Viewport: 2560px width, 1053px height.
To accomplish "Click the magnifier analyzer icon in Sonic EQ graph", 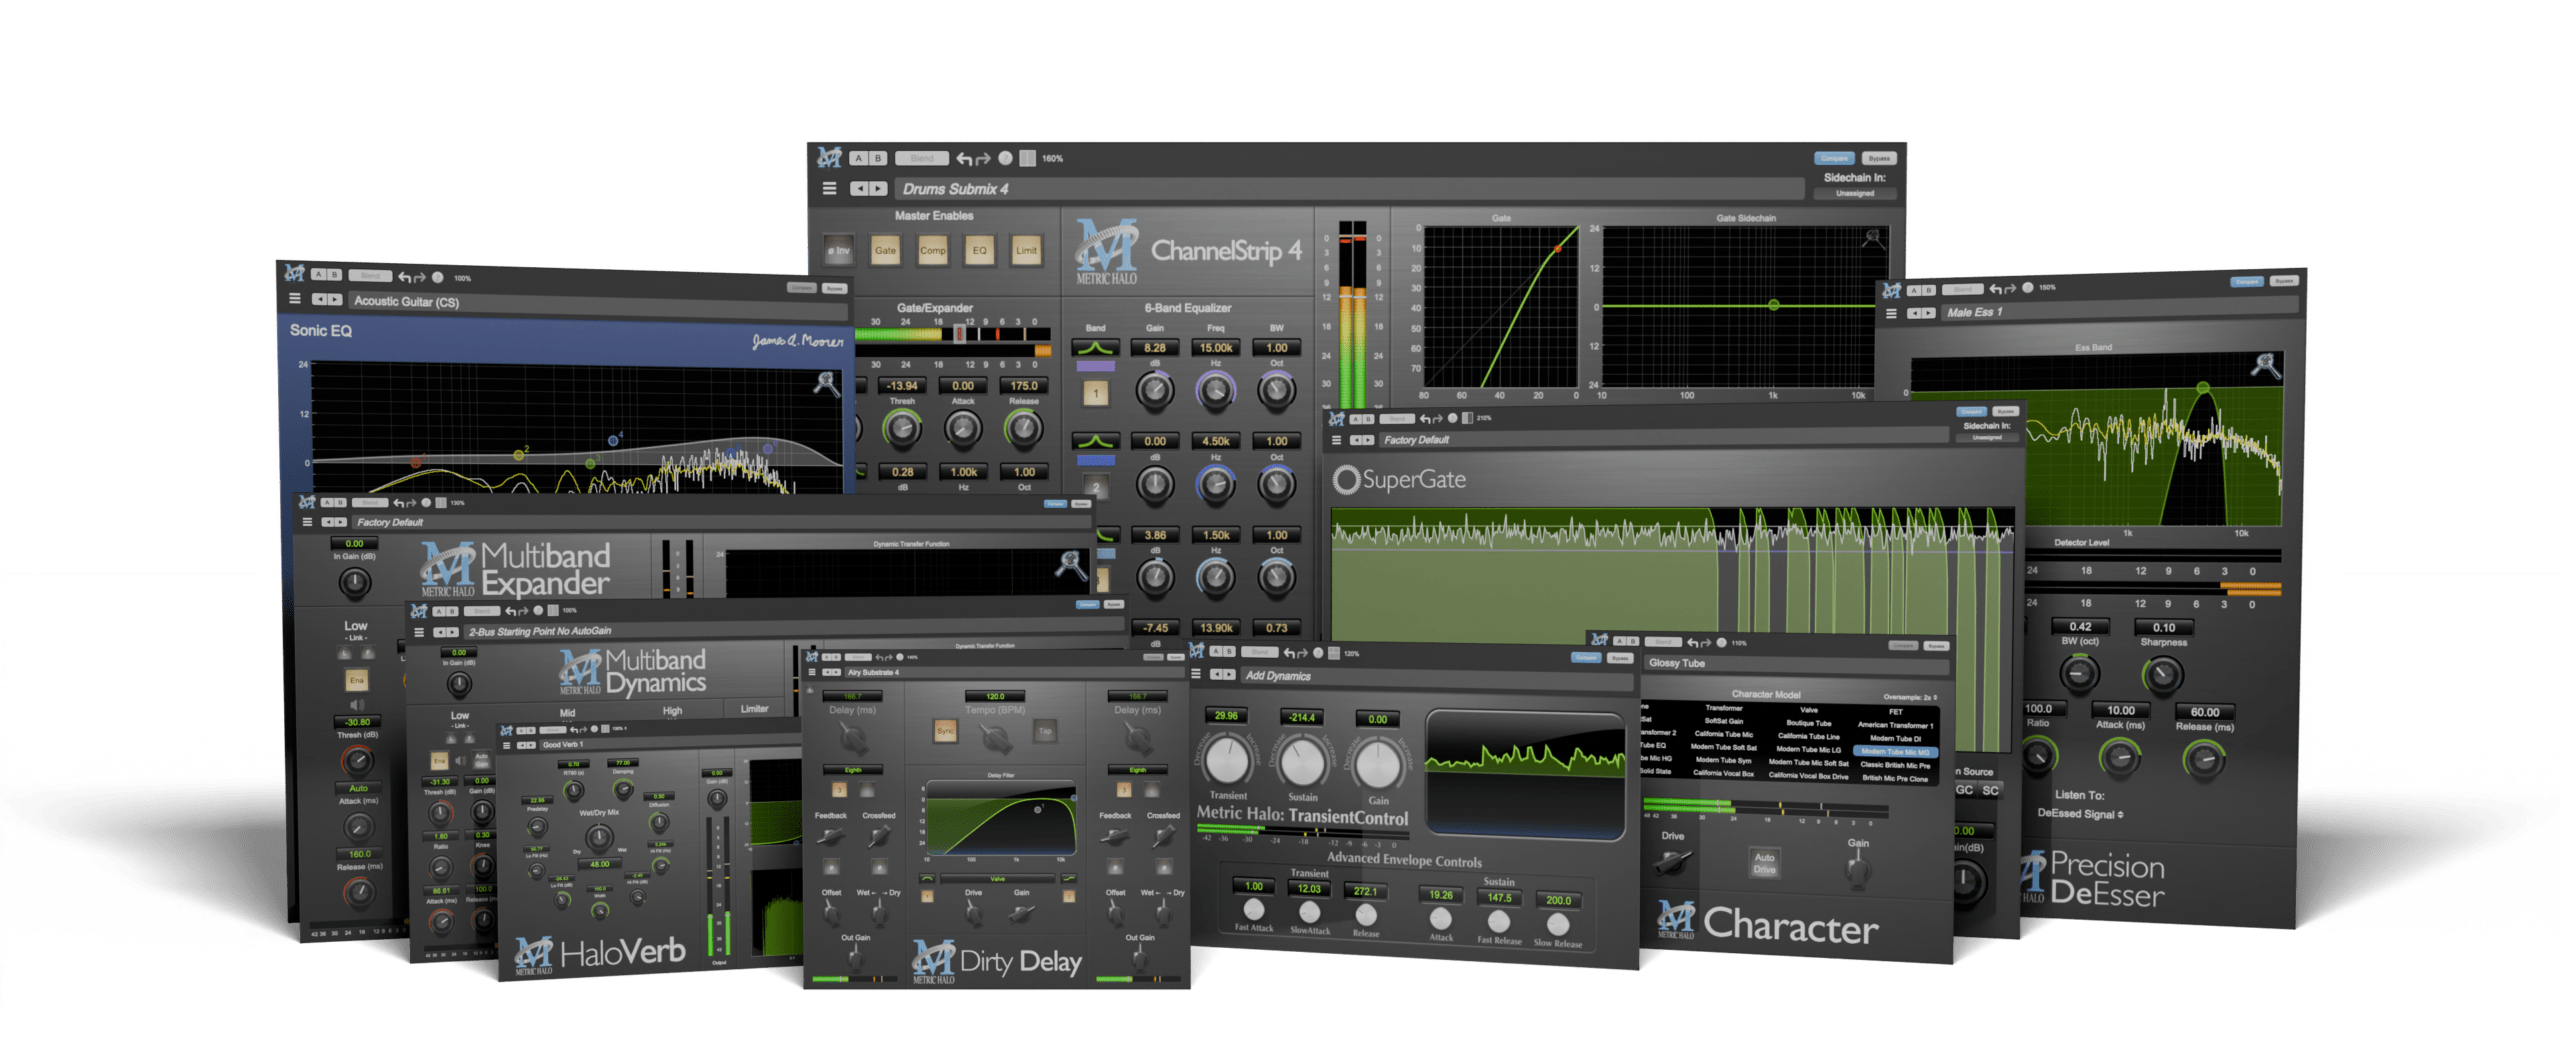I will click(x=826, y=383).
